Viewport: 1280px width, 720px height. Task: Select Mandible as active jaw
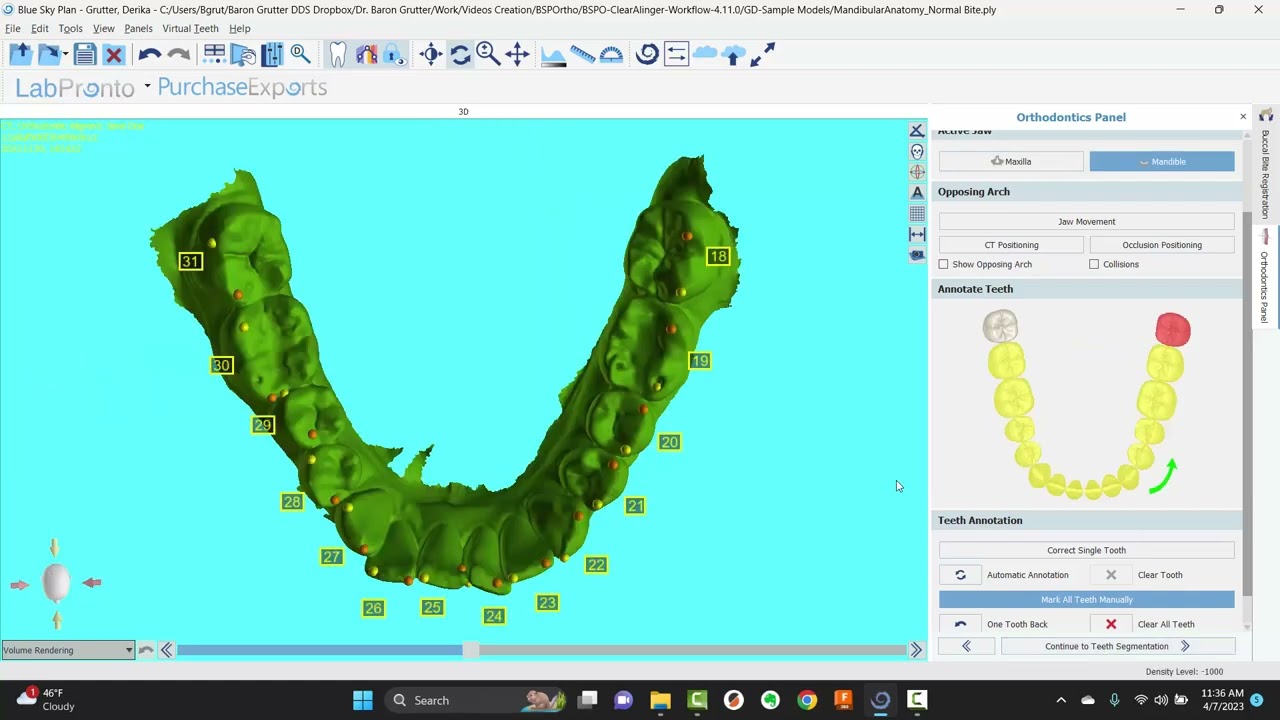point(1162,161)
